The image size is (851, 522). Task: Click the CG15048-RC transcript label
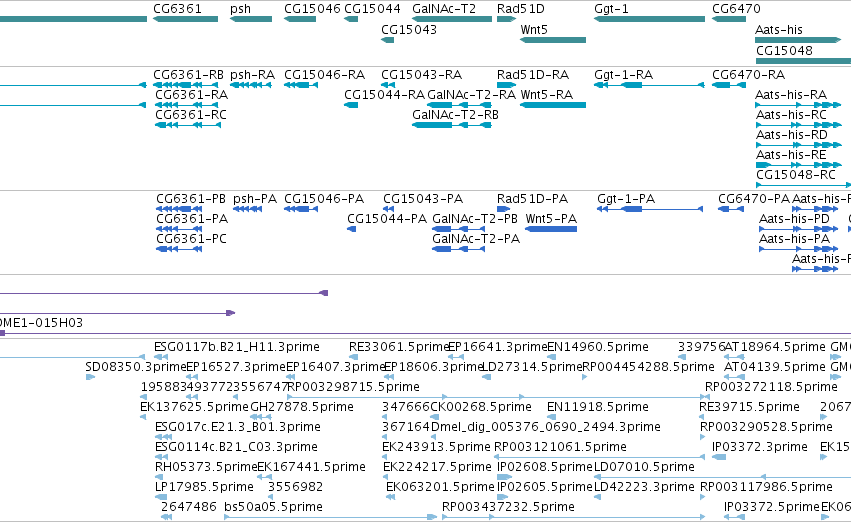[796, 175]
